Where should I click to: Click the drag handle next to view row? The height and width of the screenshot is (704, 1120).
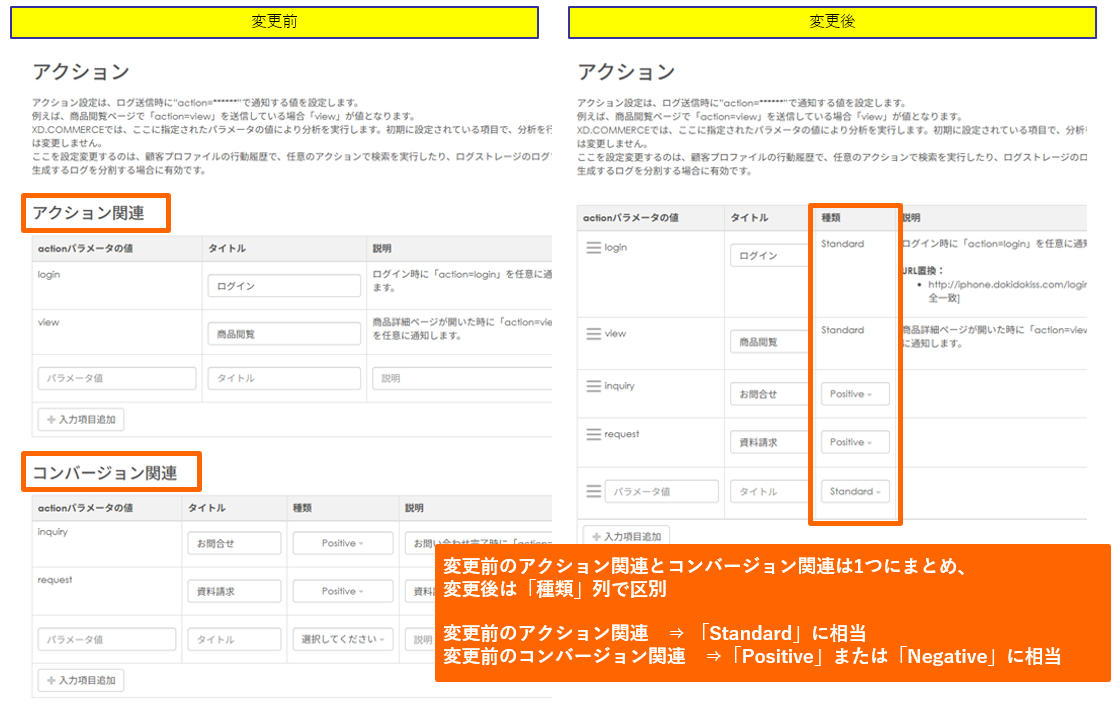593,334
